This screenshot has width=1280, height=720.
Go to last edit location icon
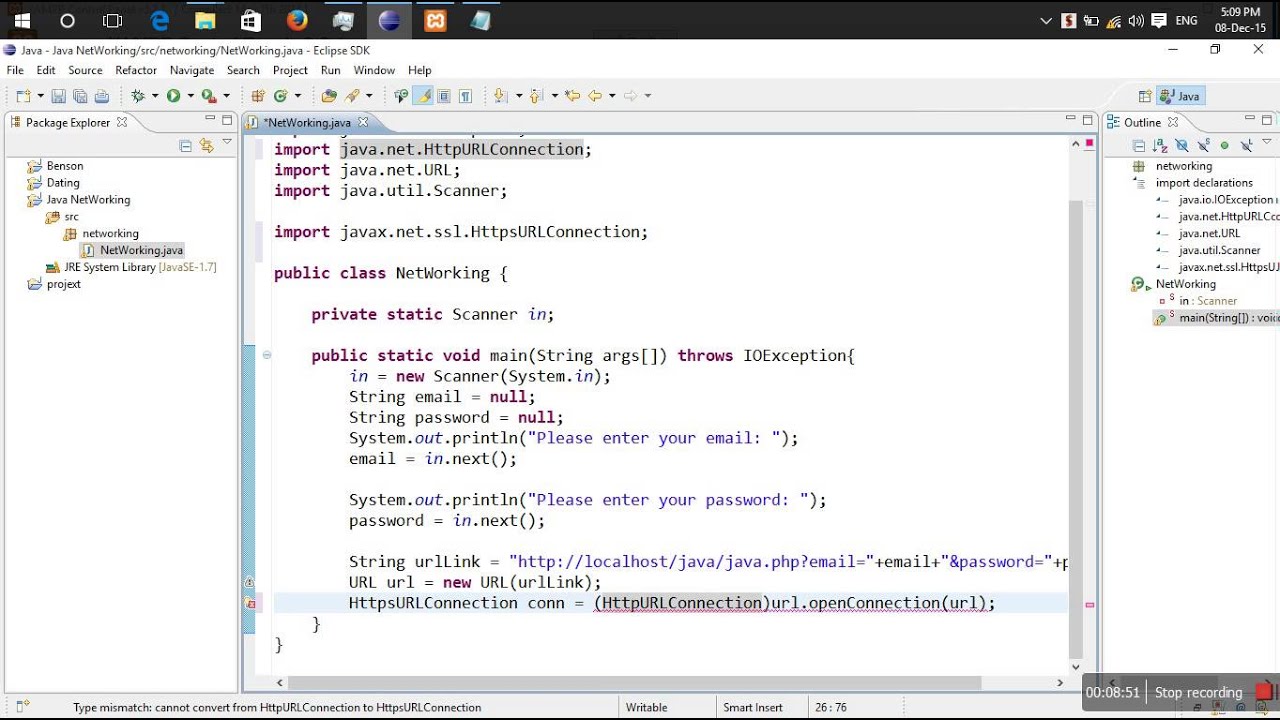[572, 96]
